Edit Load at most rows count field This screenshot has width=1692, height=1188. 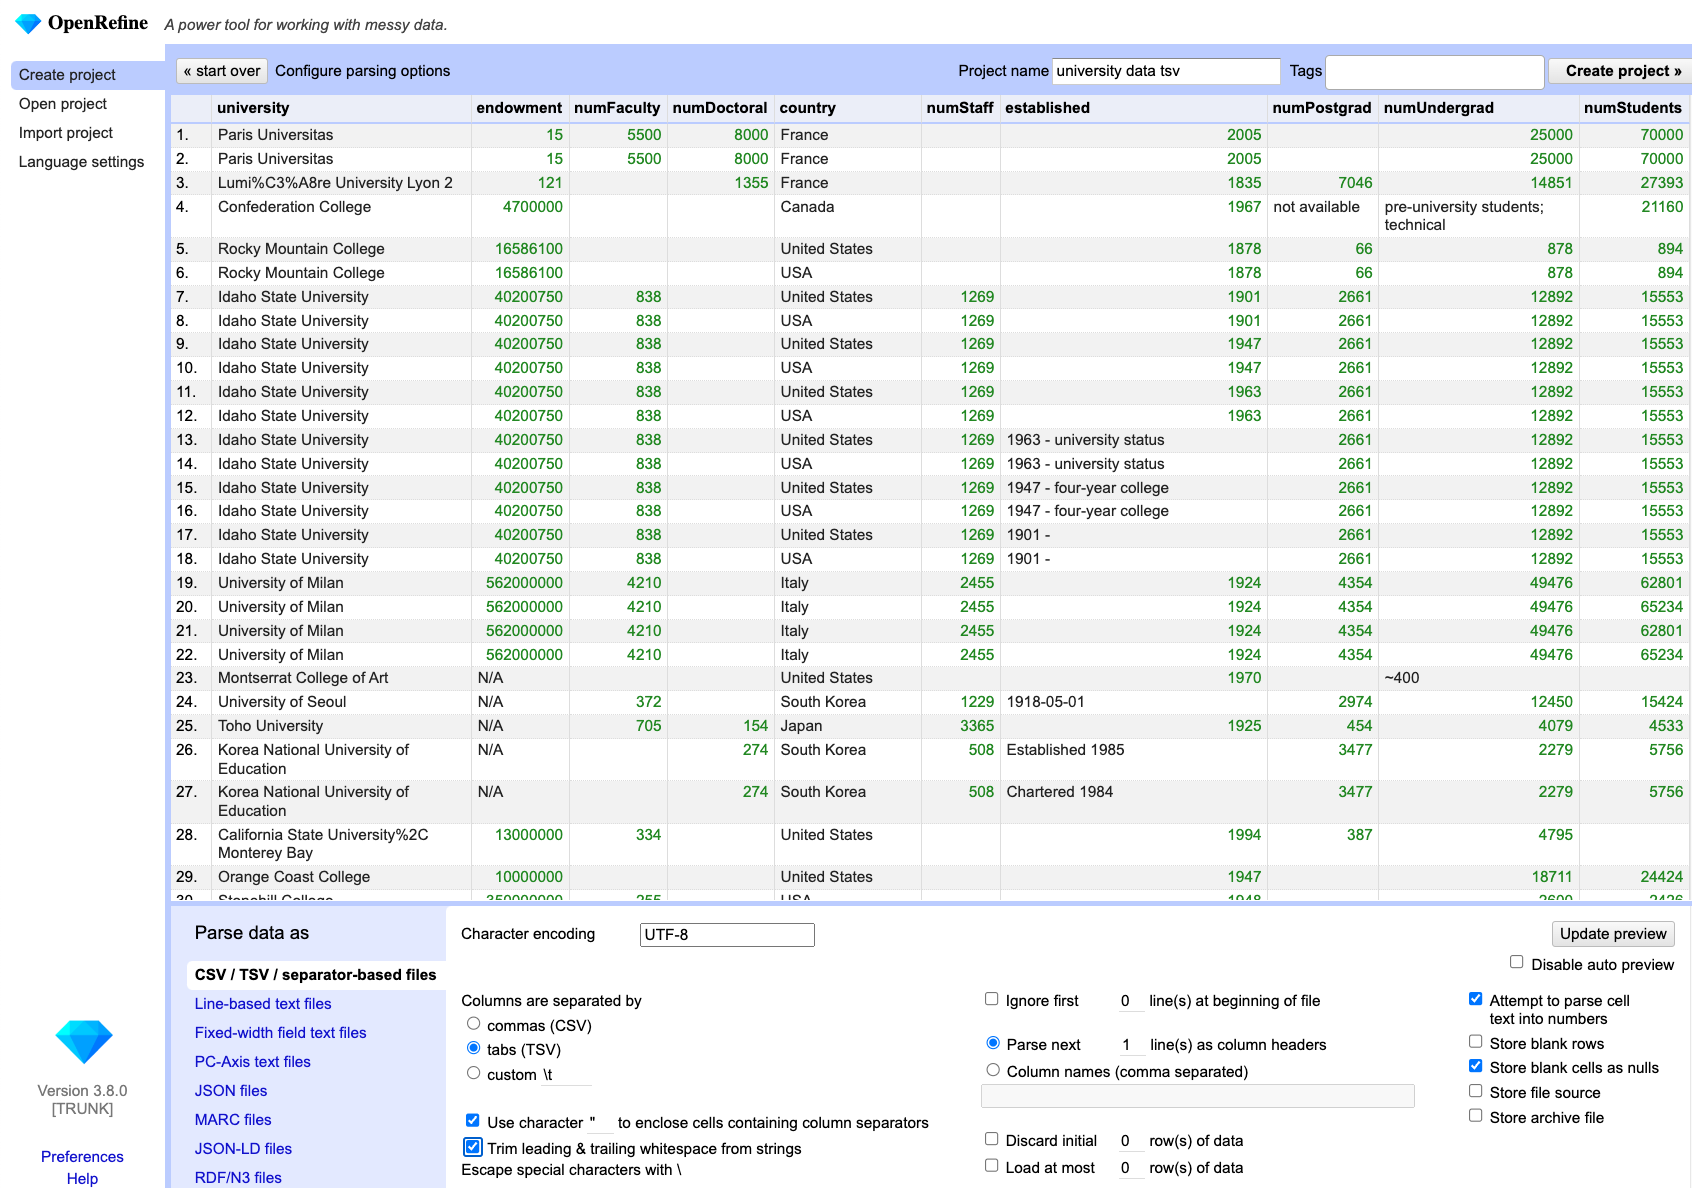coord(1130,1168)
